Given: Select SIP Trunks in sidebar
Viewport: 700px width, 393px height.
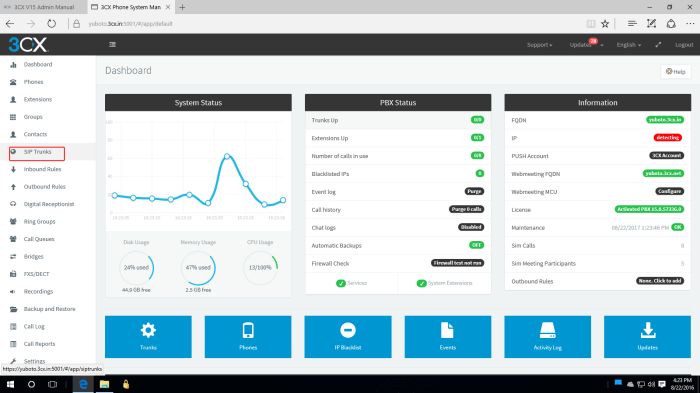Looking at the screenshot, I should point(38,152).
